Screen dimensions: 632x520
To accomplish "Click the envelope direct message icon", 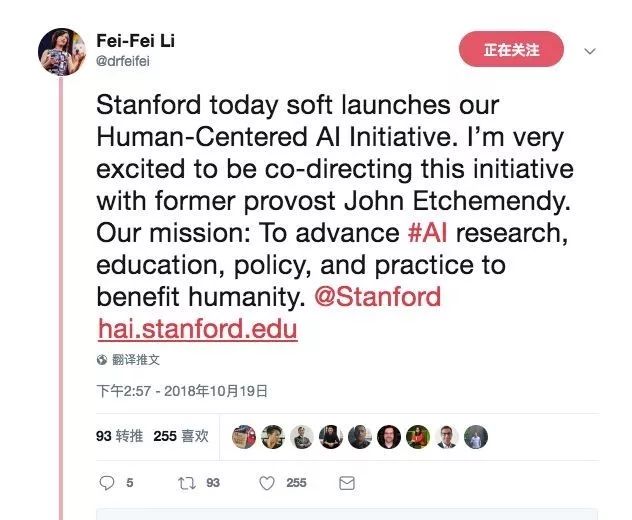I will tap(347, 483).
